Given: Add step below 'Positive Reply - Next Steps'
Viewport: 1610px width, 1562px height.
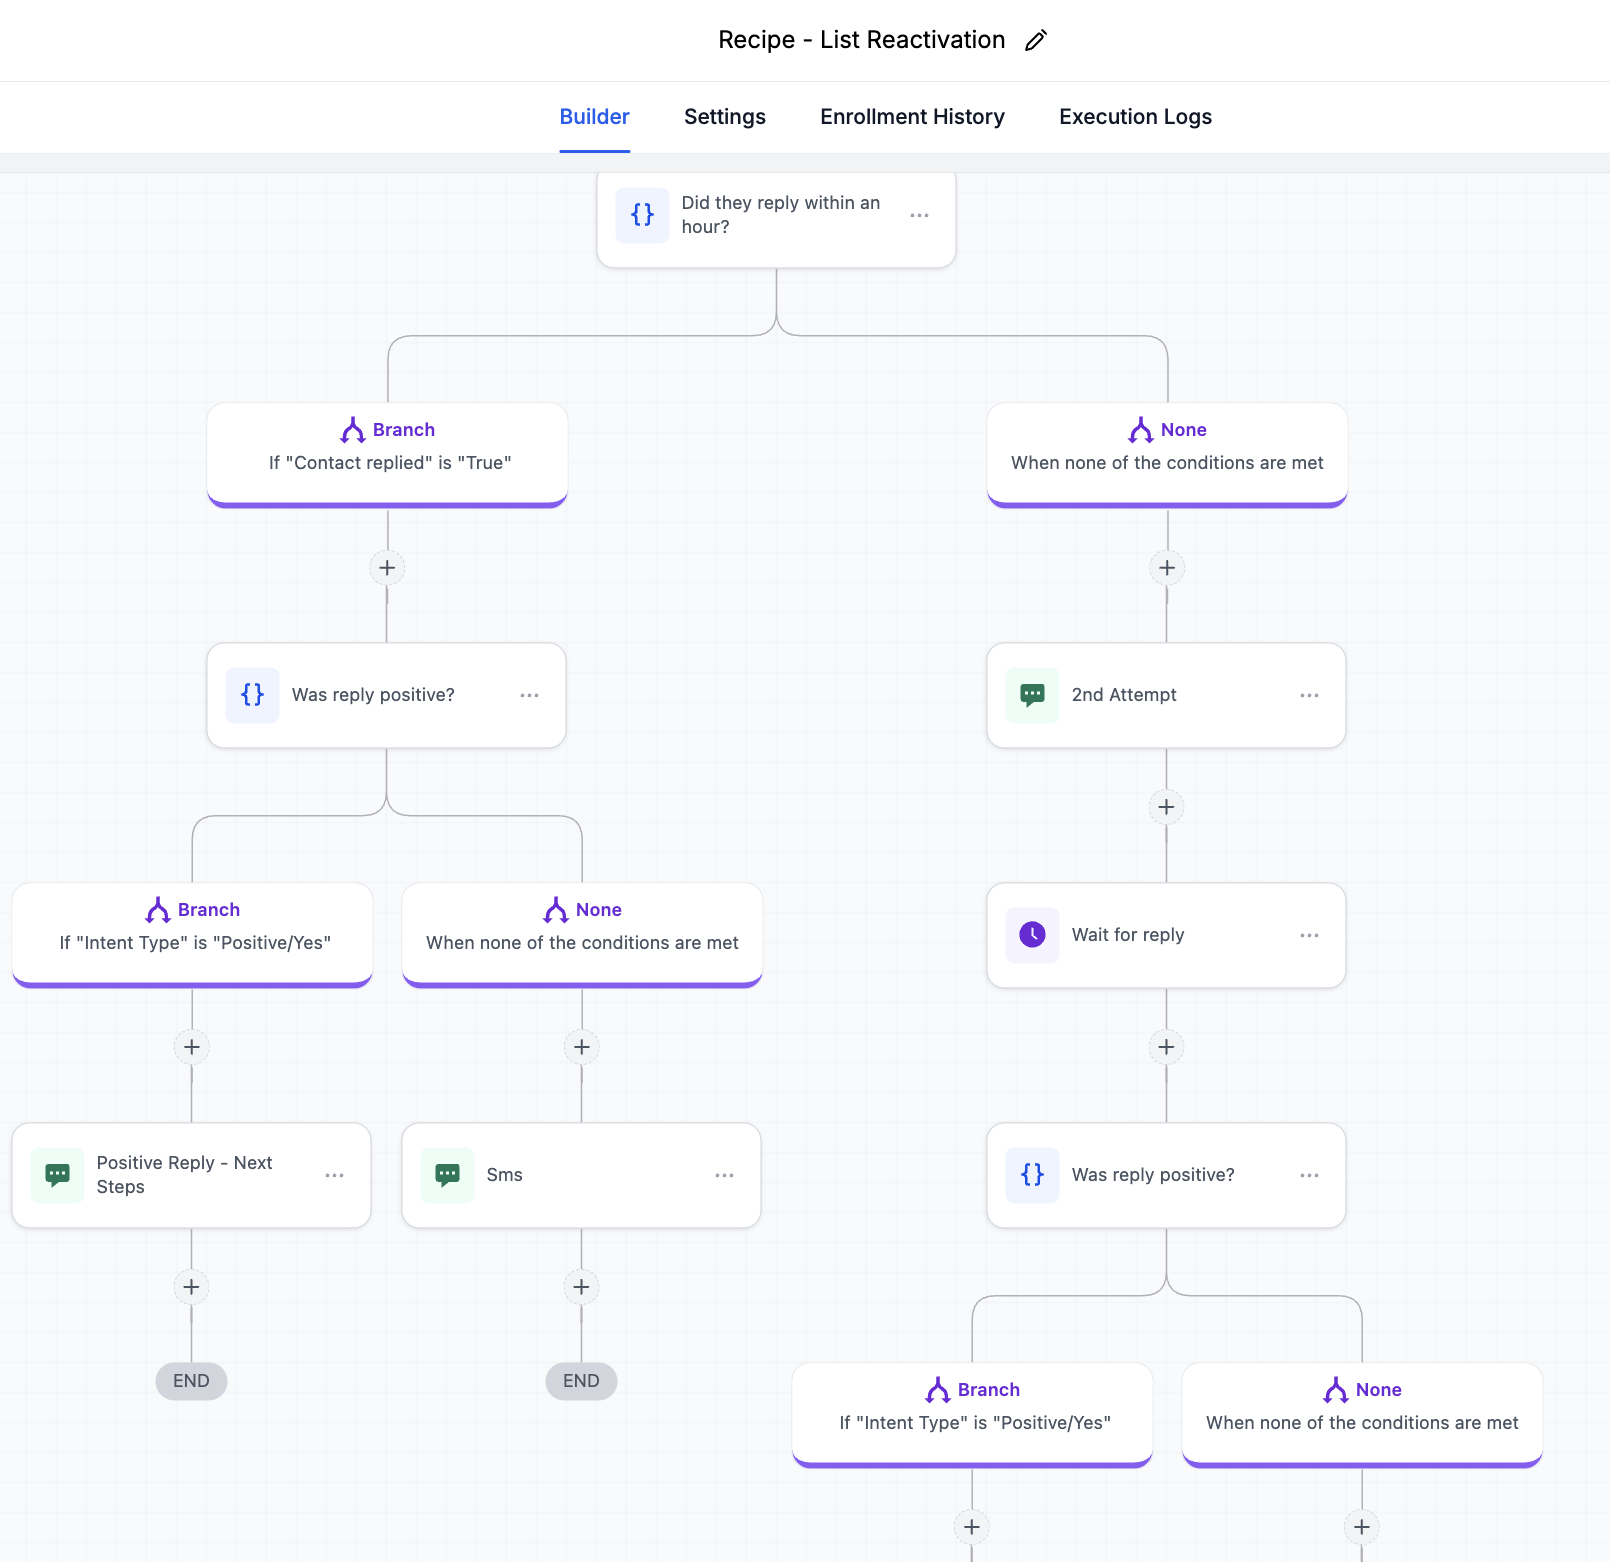Looking at the screenshot, I should pos(192,1287).
